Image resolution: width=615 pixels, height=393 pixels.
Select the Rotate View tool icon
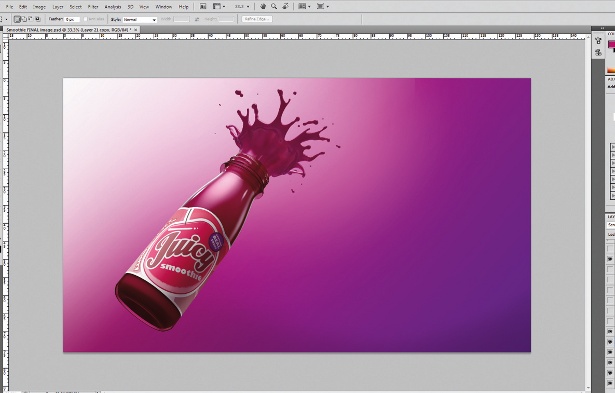[286, 6]
